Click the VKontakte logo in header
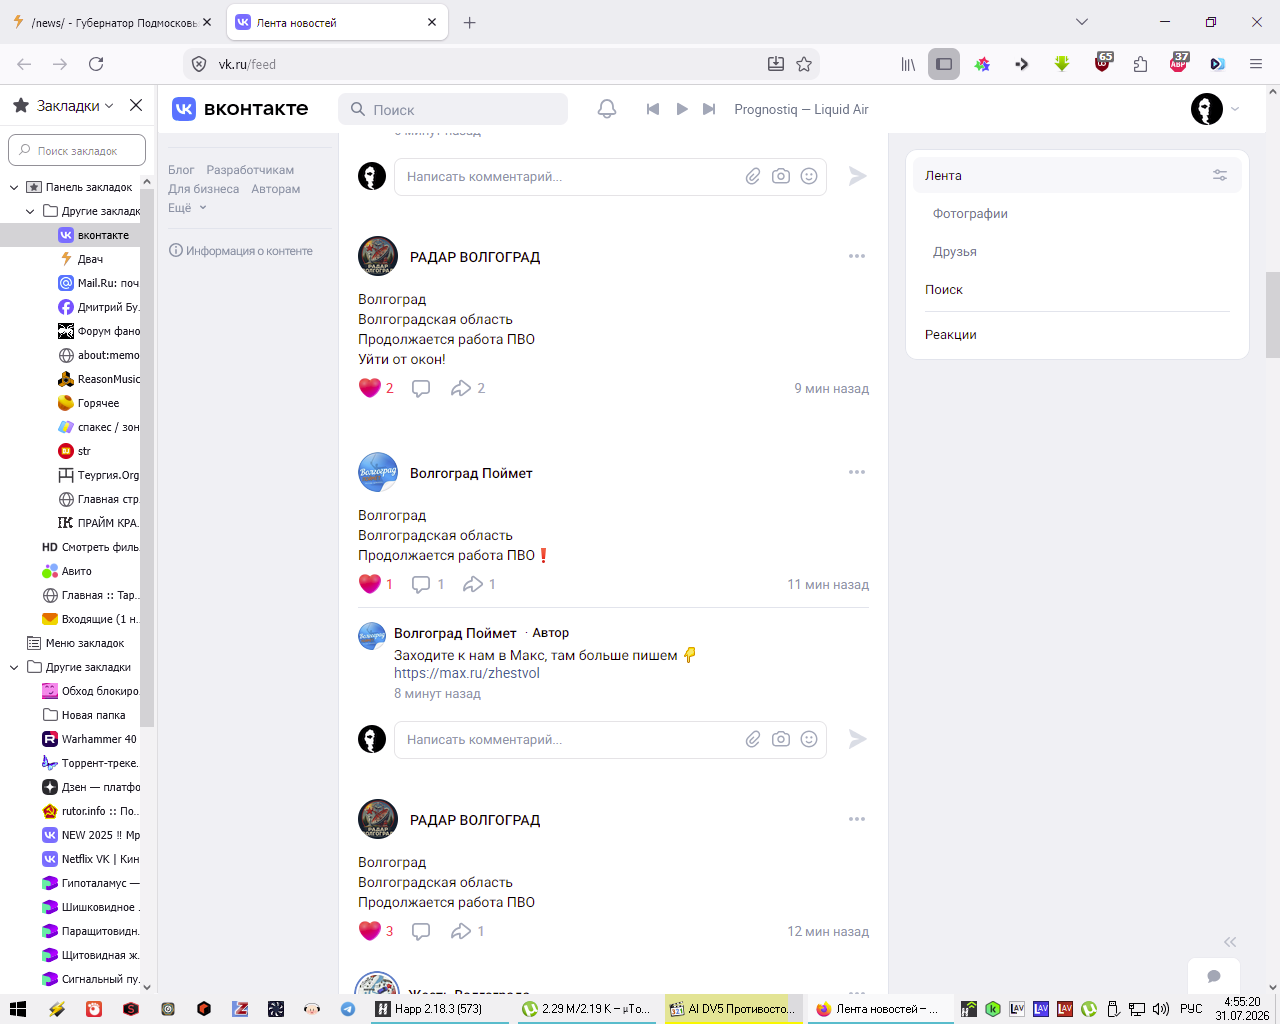The width and height of the screenshot is (1280, 1024). pos(240,109)
